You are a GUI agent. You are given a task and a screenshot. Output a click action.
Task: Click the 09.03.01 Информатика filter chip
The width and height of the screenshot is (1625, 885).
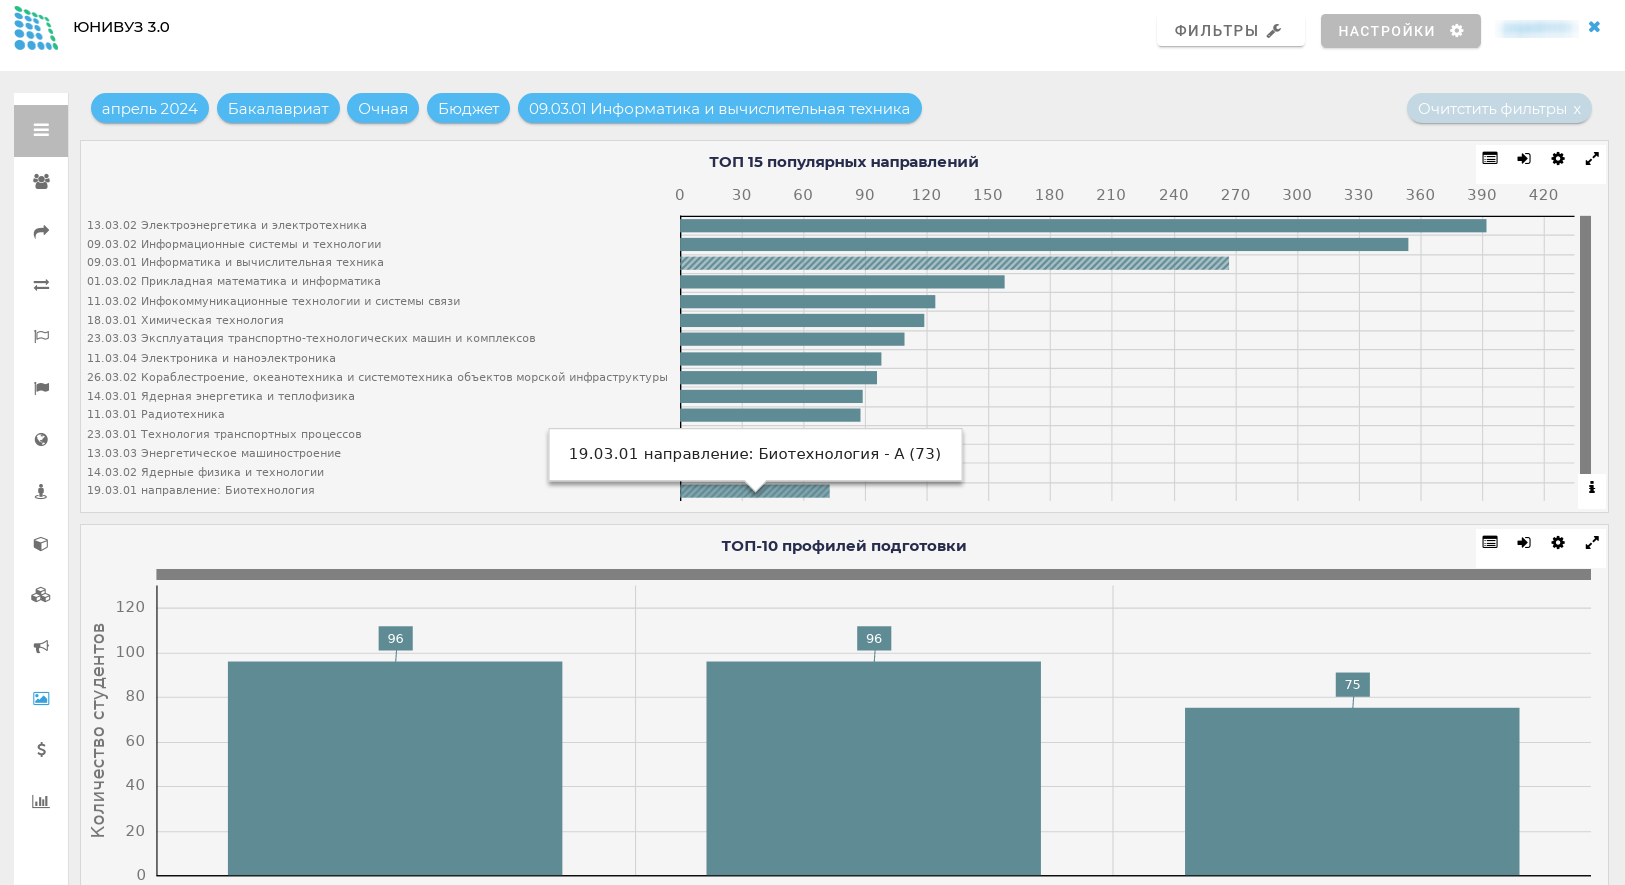719,108
